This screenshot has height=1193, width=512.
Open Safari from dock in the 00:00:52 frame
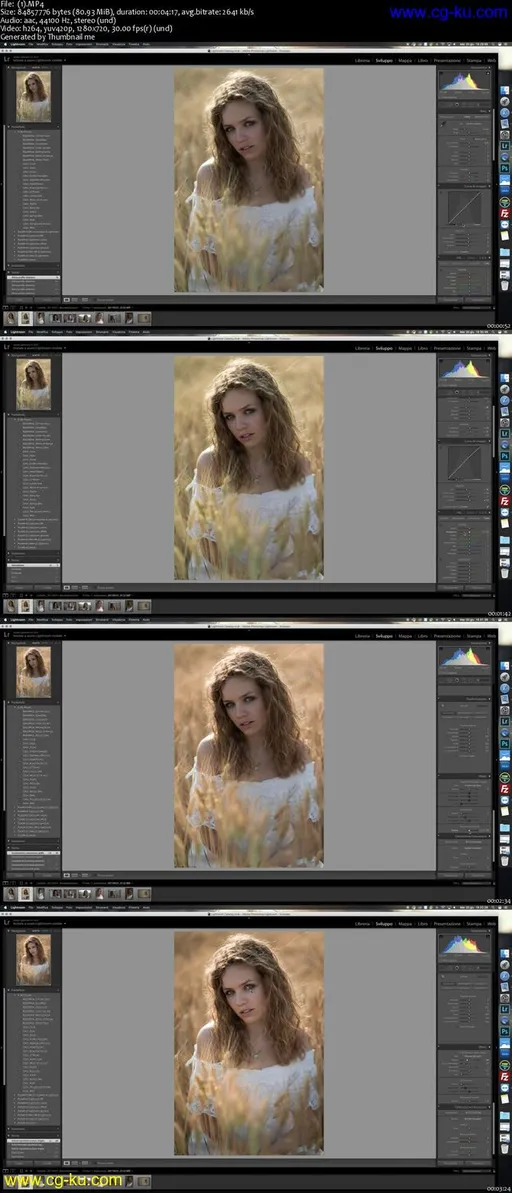[504, 112]
